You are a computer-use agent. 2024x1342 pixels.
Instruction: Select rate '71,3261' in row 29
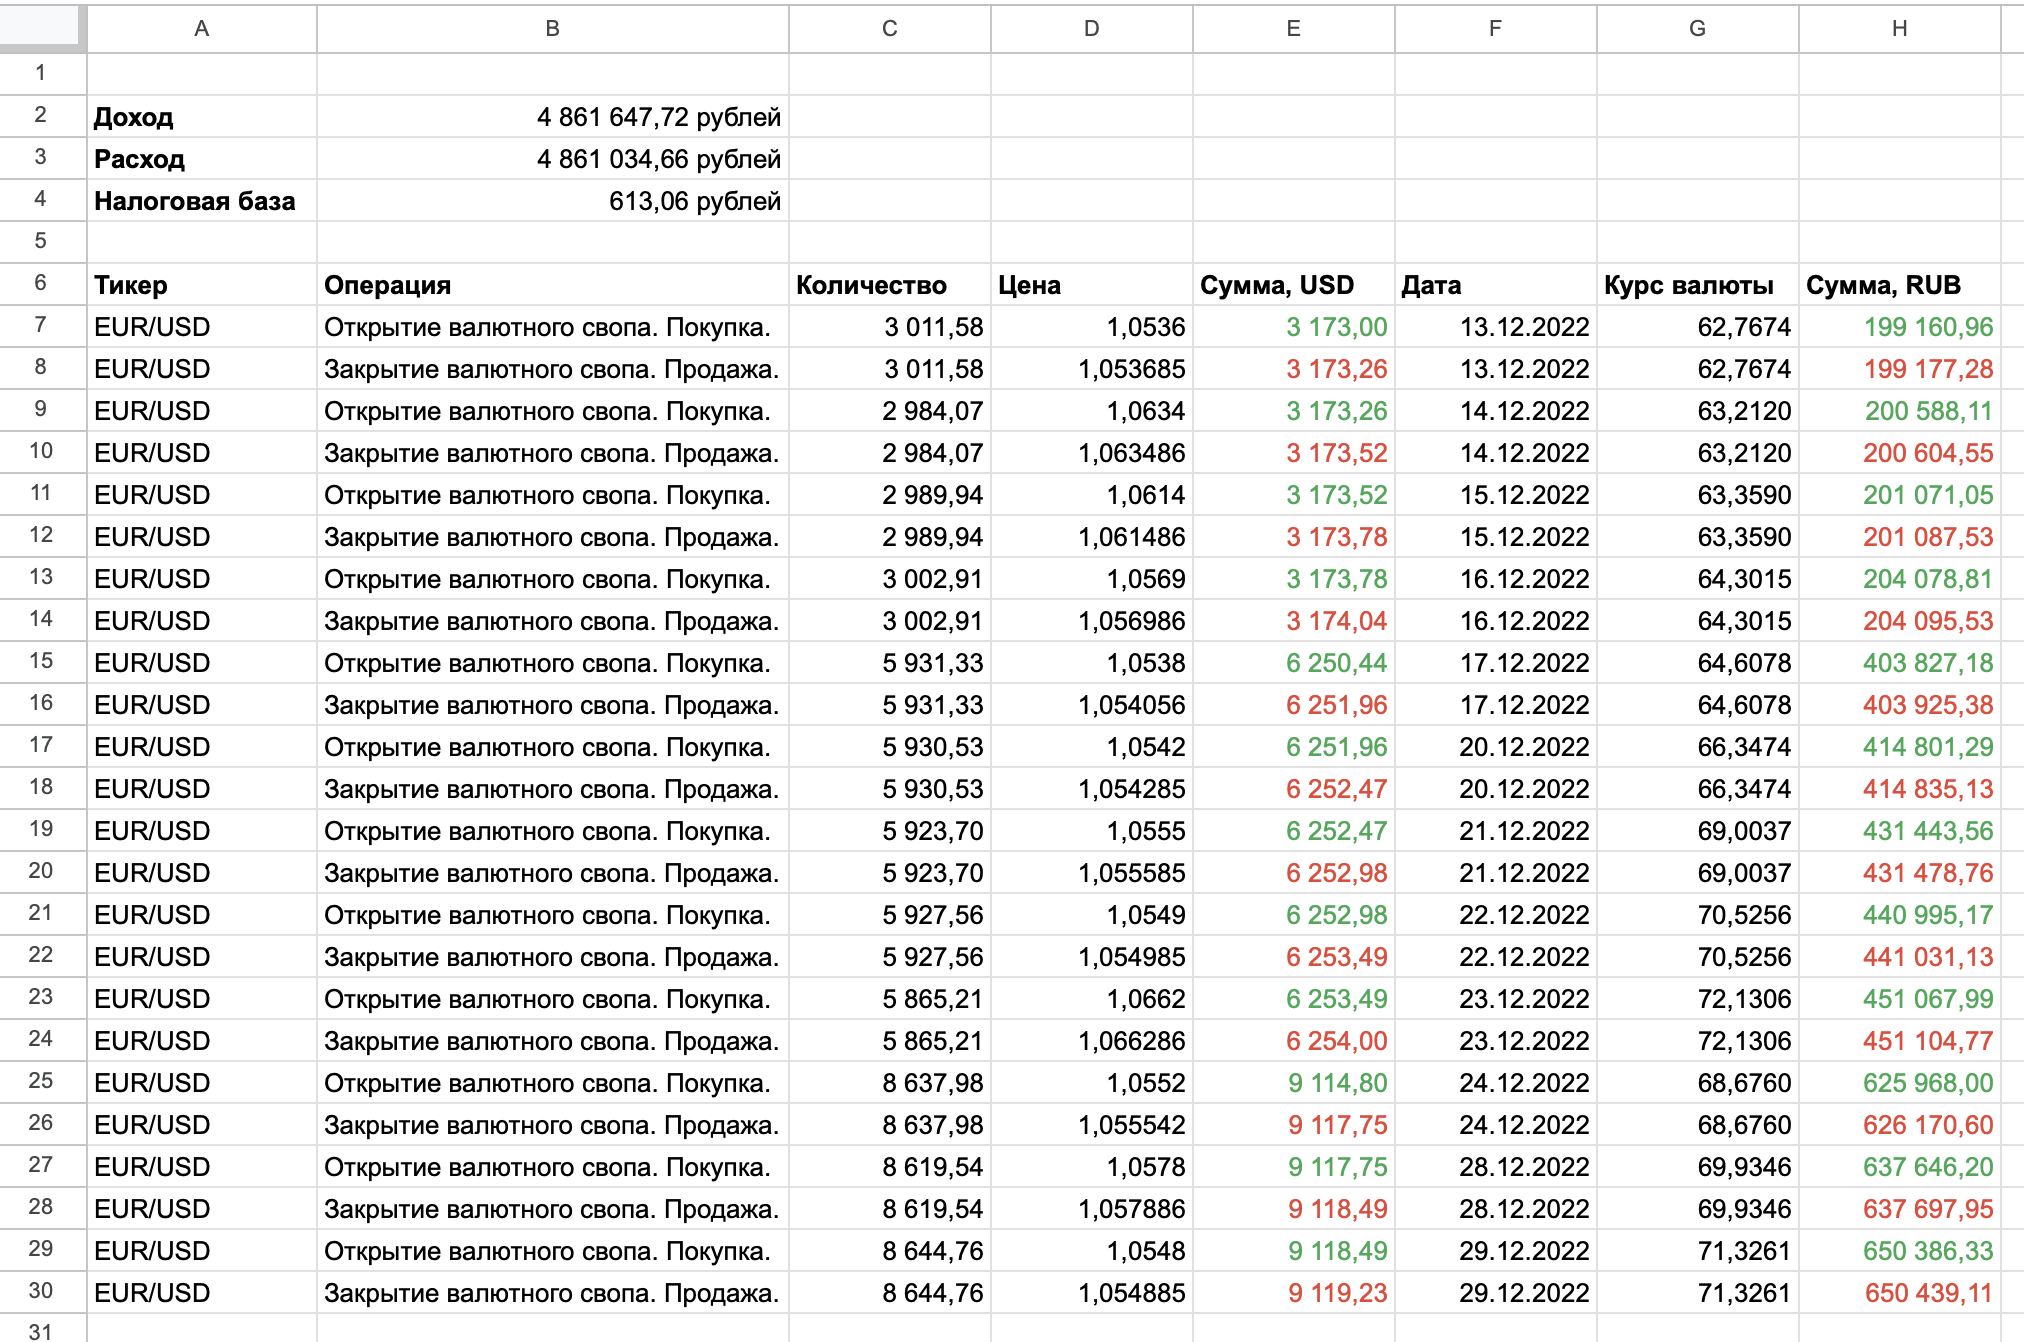coord(1698,1251)
